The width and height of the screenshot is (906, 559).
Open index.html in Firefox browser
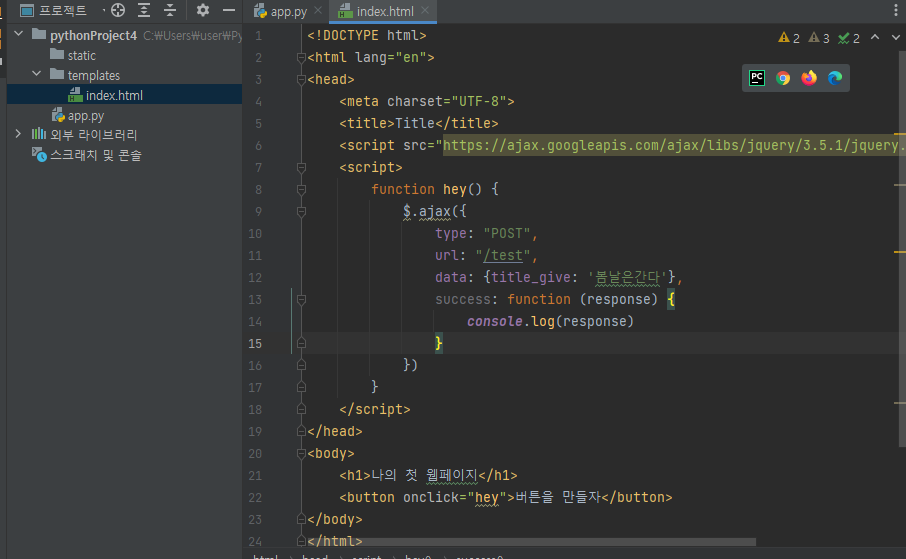809,78
